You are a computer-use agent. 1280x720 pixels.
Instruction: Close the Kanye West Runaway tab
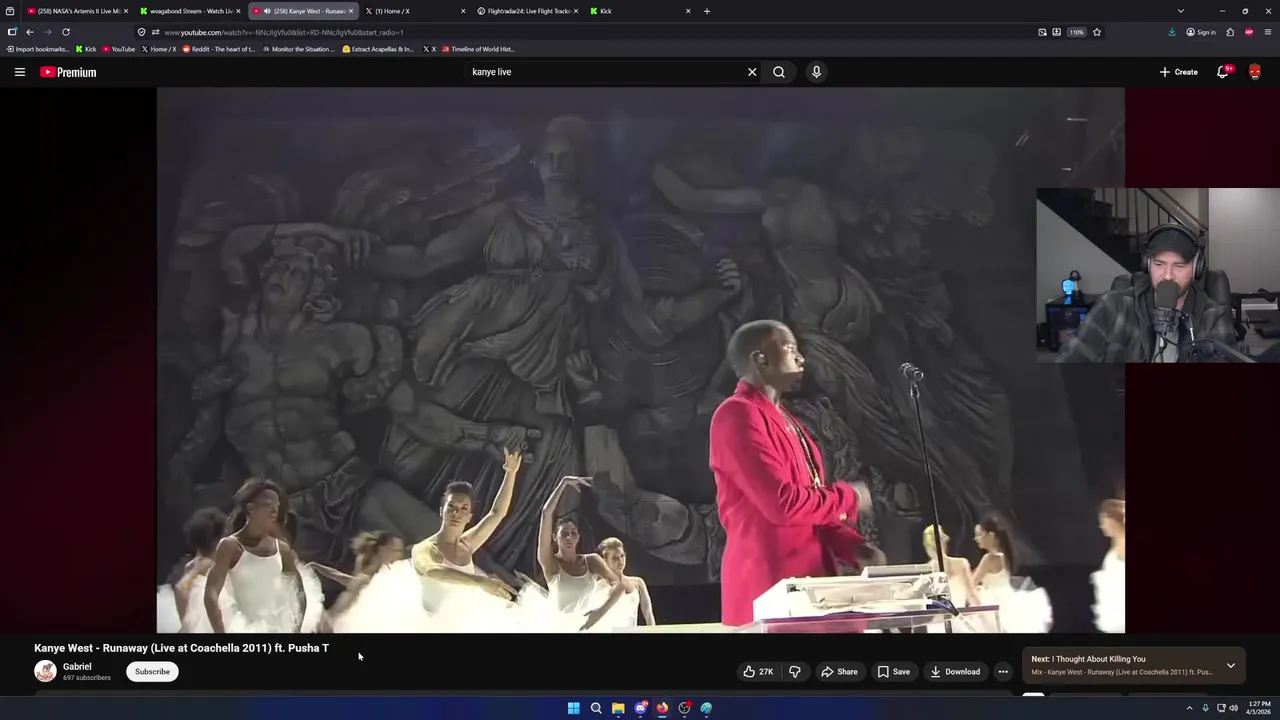pos(351,11)
